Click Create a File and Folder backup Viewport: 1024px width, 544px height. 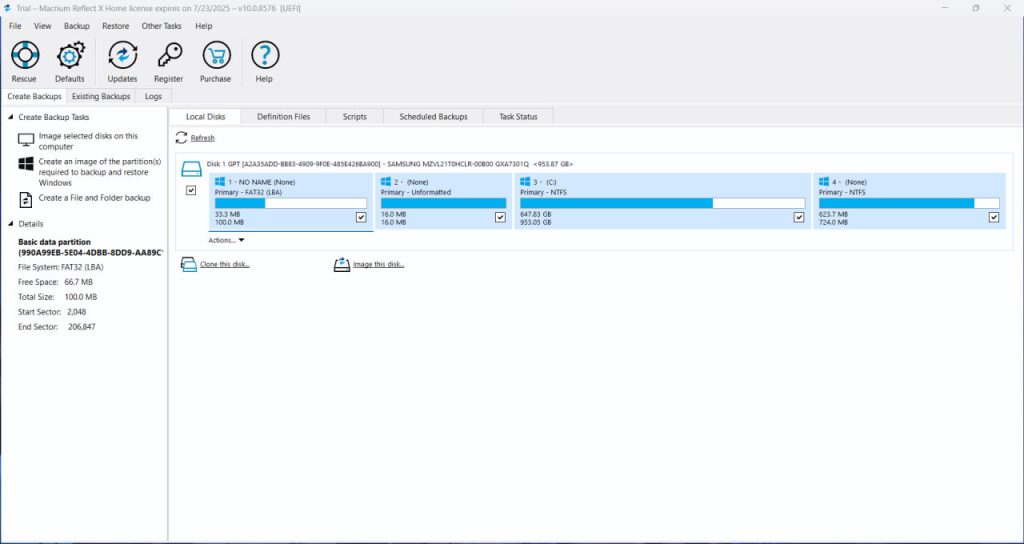95,198
